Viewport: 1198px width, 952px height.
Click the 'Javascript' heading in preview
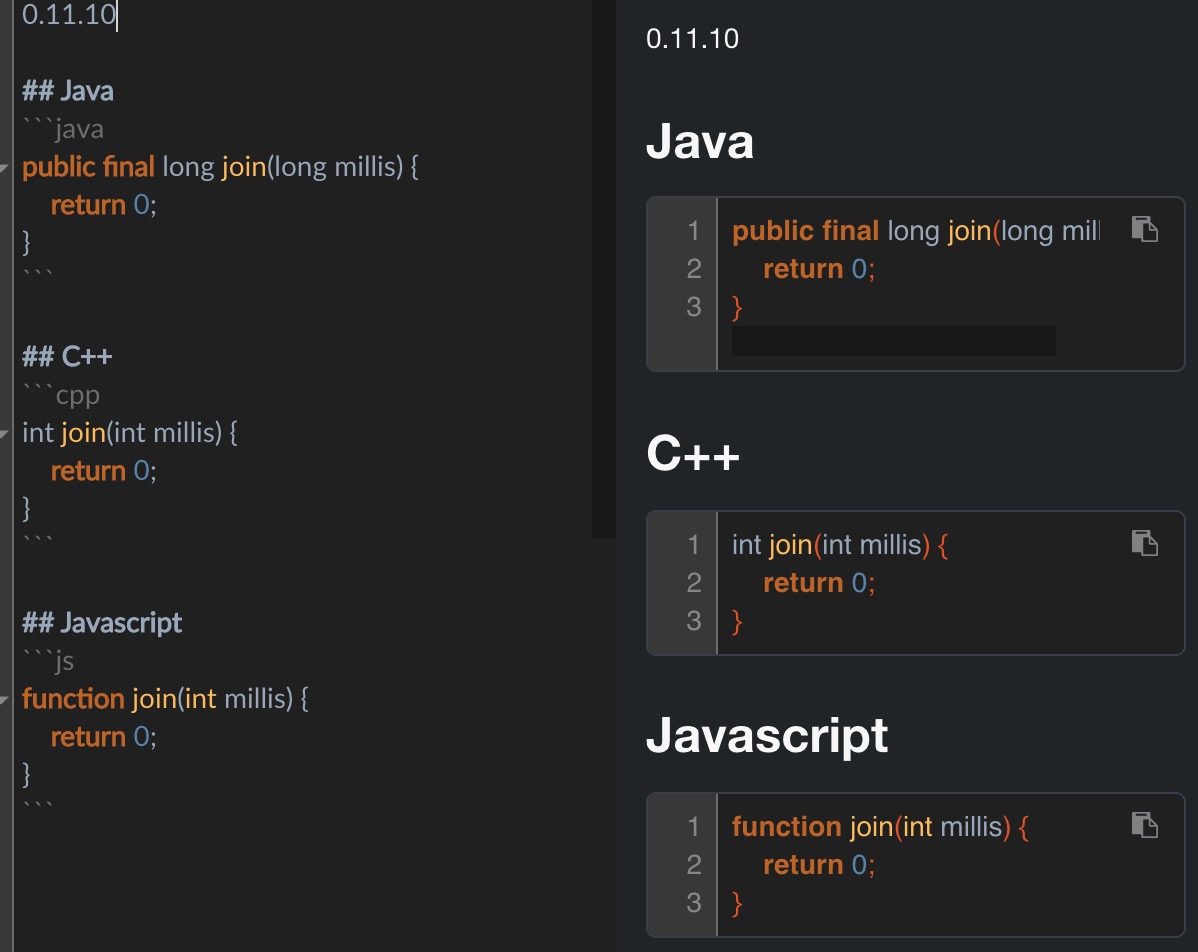click(x=767, y=735)
